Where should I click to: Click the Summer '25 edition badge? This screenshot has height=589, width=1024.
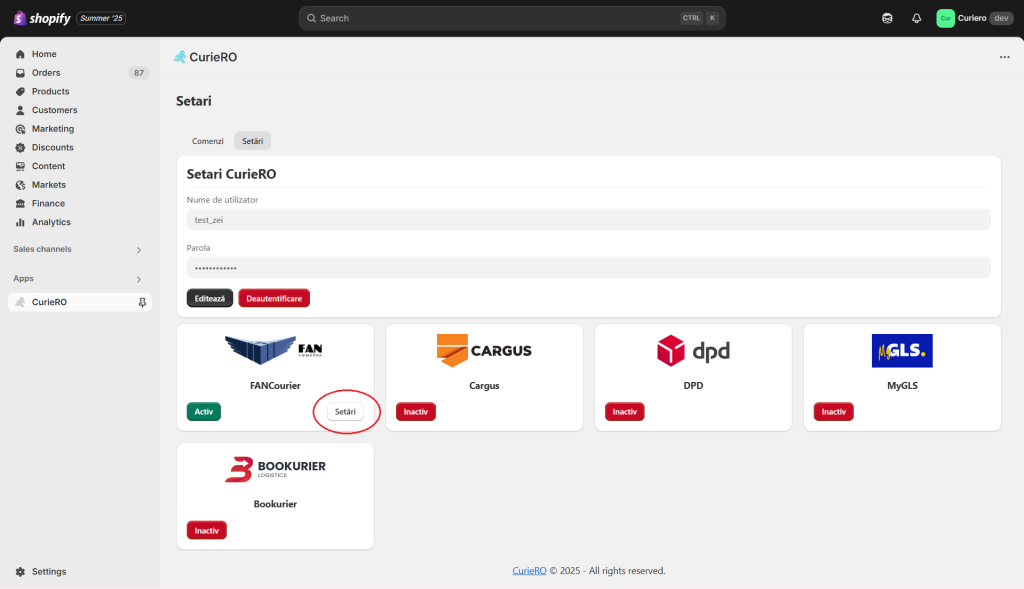pyautogui.click(x=101, y=18)
